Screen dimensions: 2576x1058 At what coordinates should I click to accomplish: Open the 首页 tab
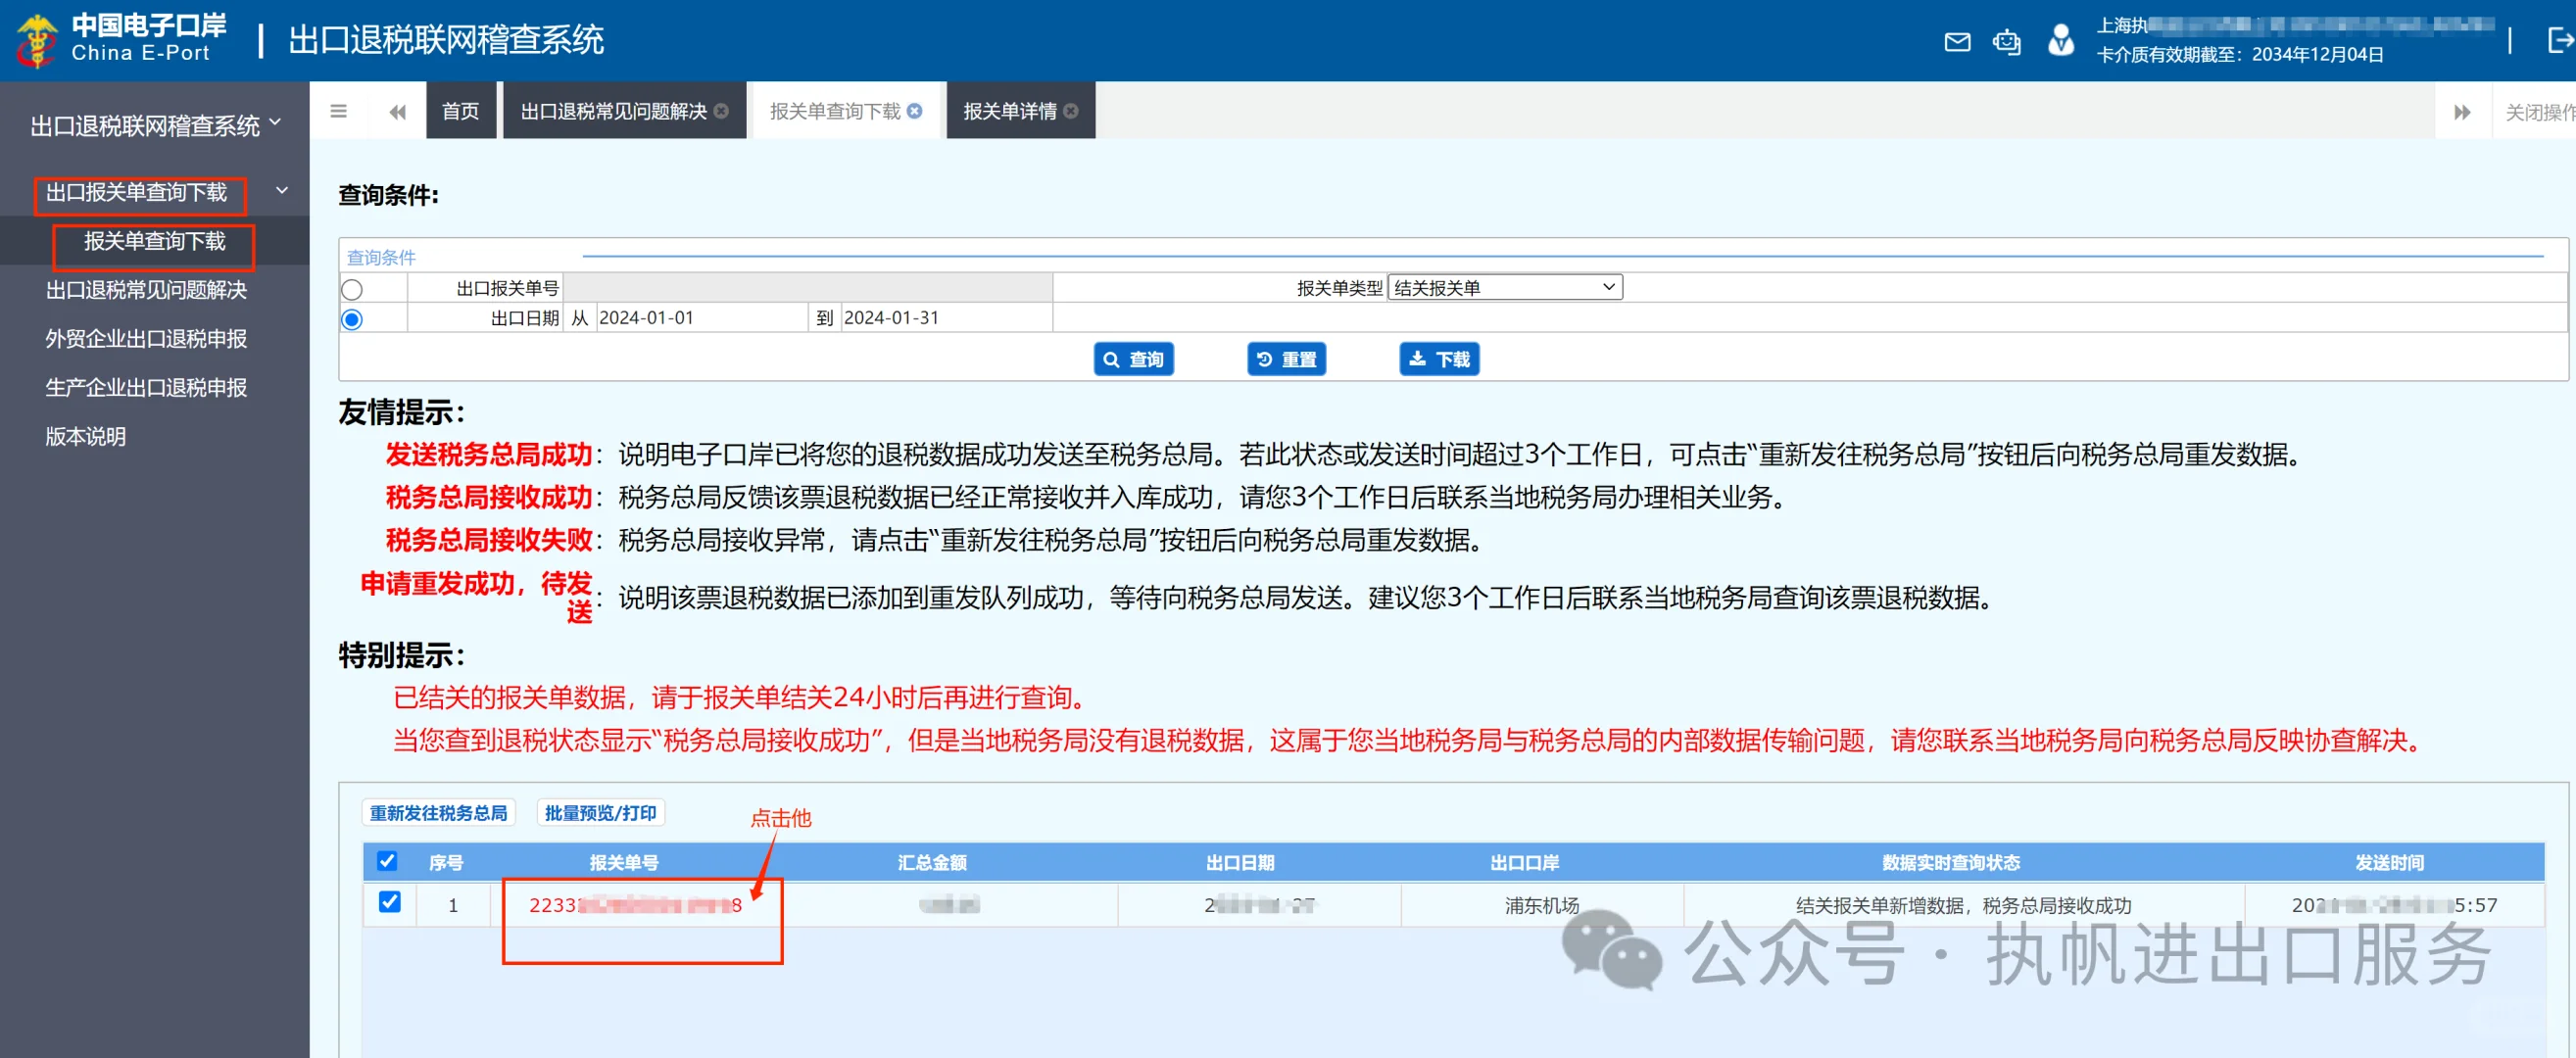point(460,110)
